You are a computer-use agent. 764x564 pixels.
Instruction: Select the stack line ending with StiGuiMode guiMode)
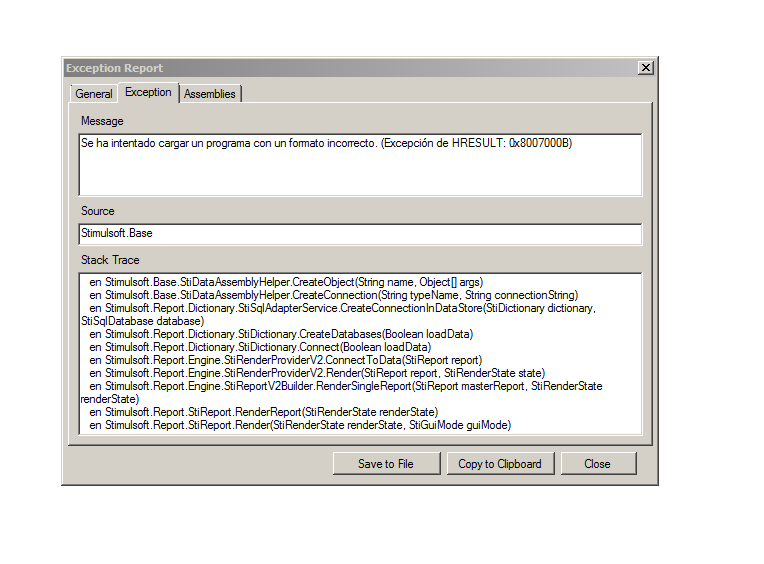(300, 425)
